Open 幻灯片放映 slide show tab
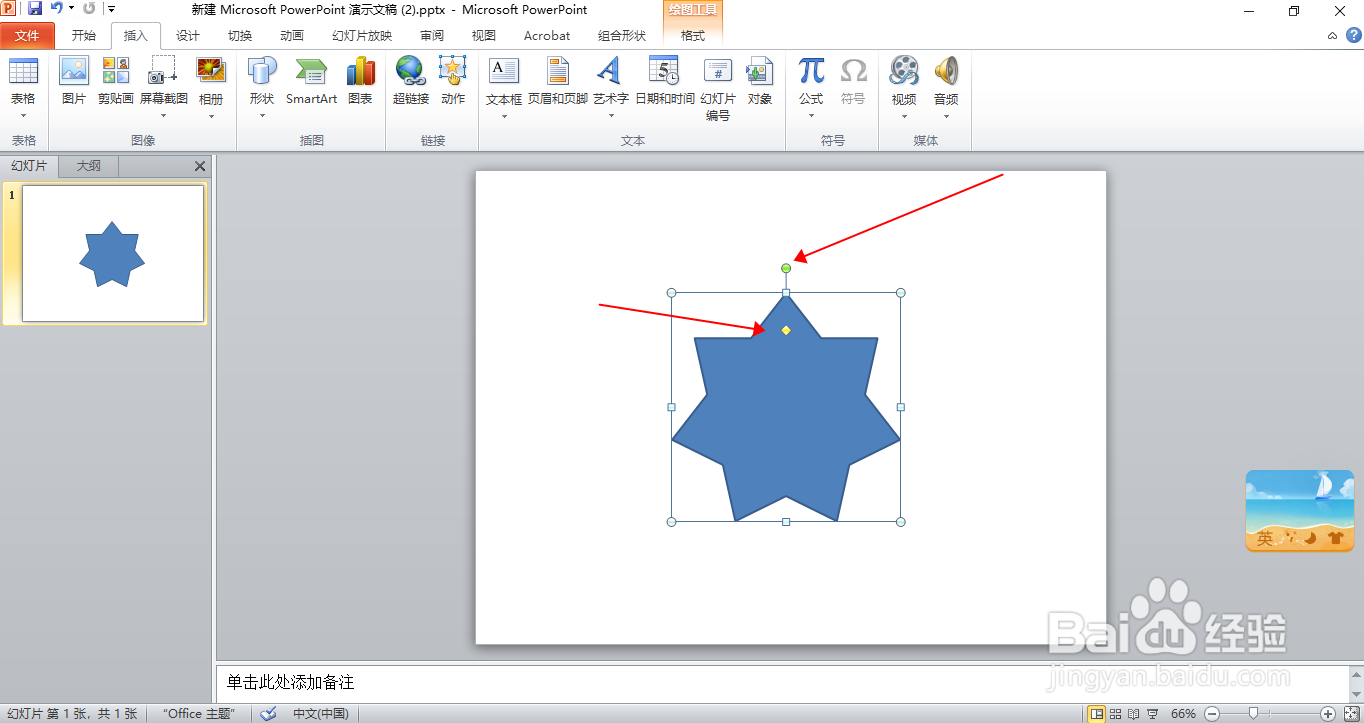1364x723 pixels. pyautogui.click(x=362, y=36)
